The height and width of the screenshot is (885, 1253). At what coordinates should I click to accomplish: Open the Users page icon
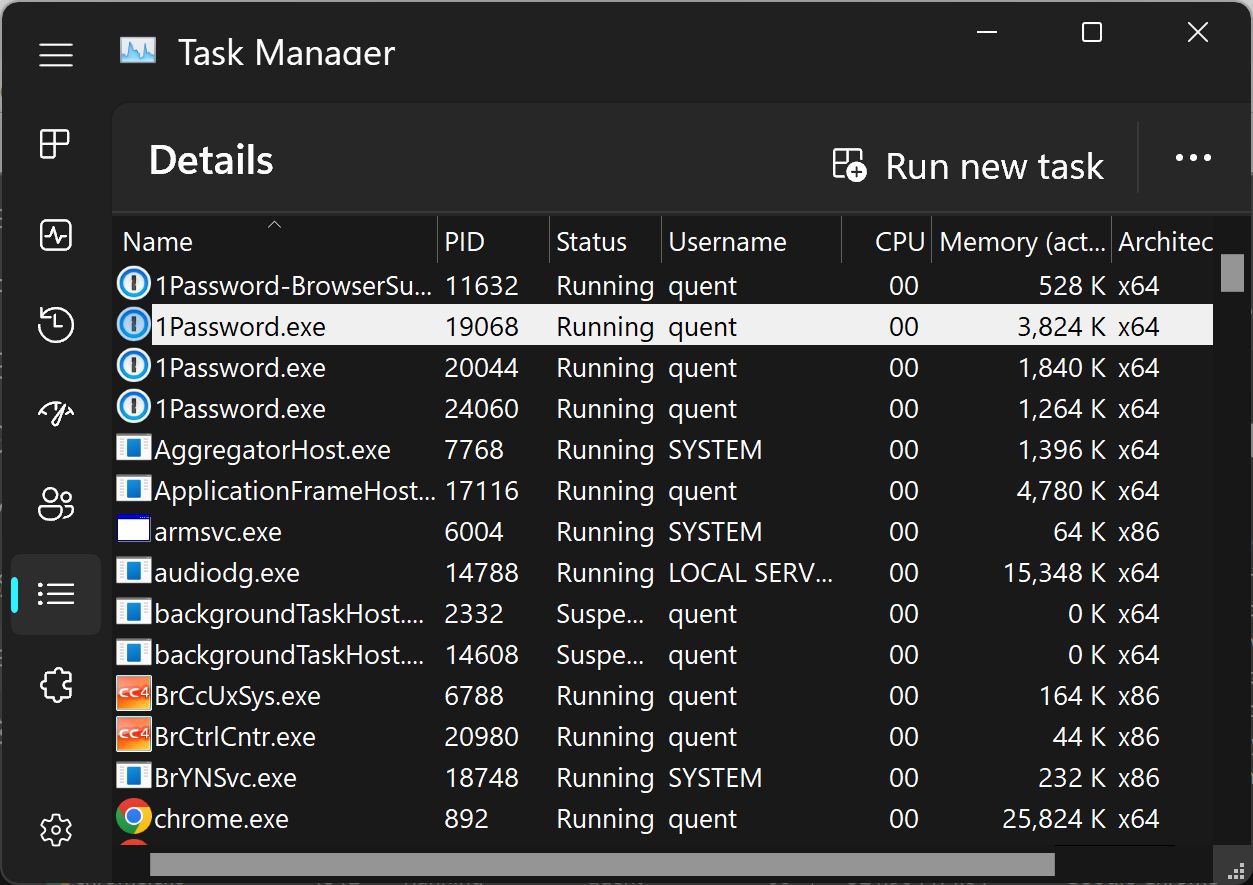56,504
